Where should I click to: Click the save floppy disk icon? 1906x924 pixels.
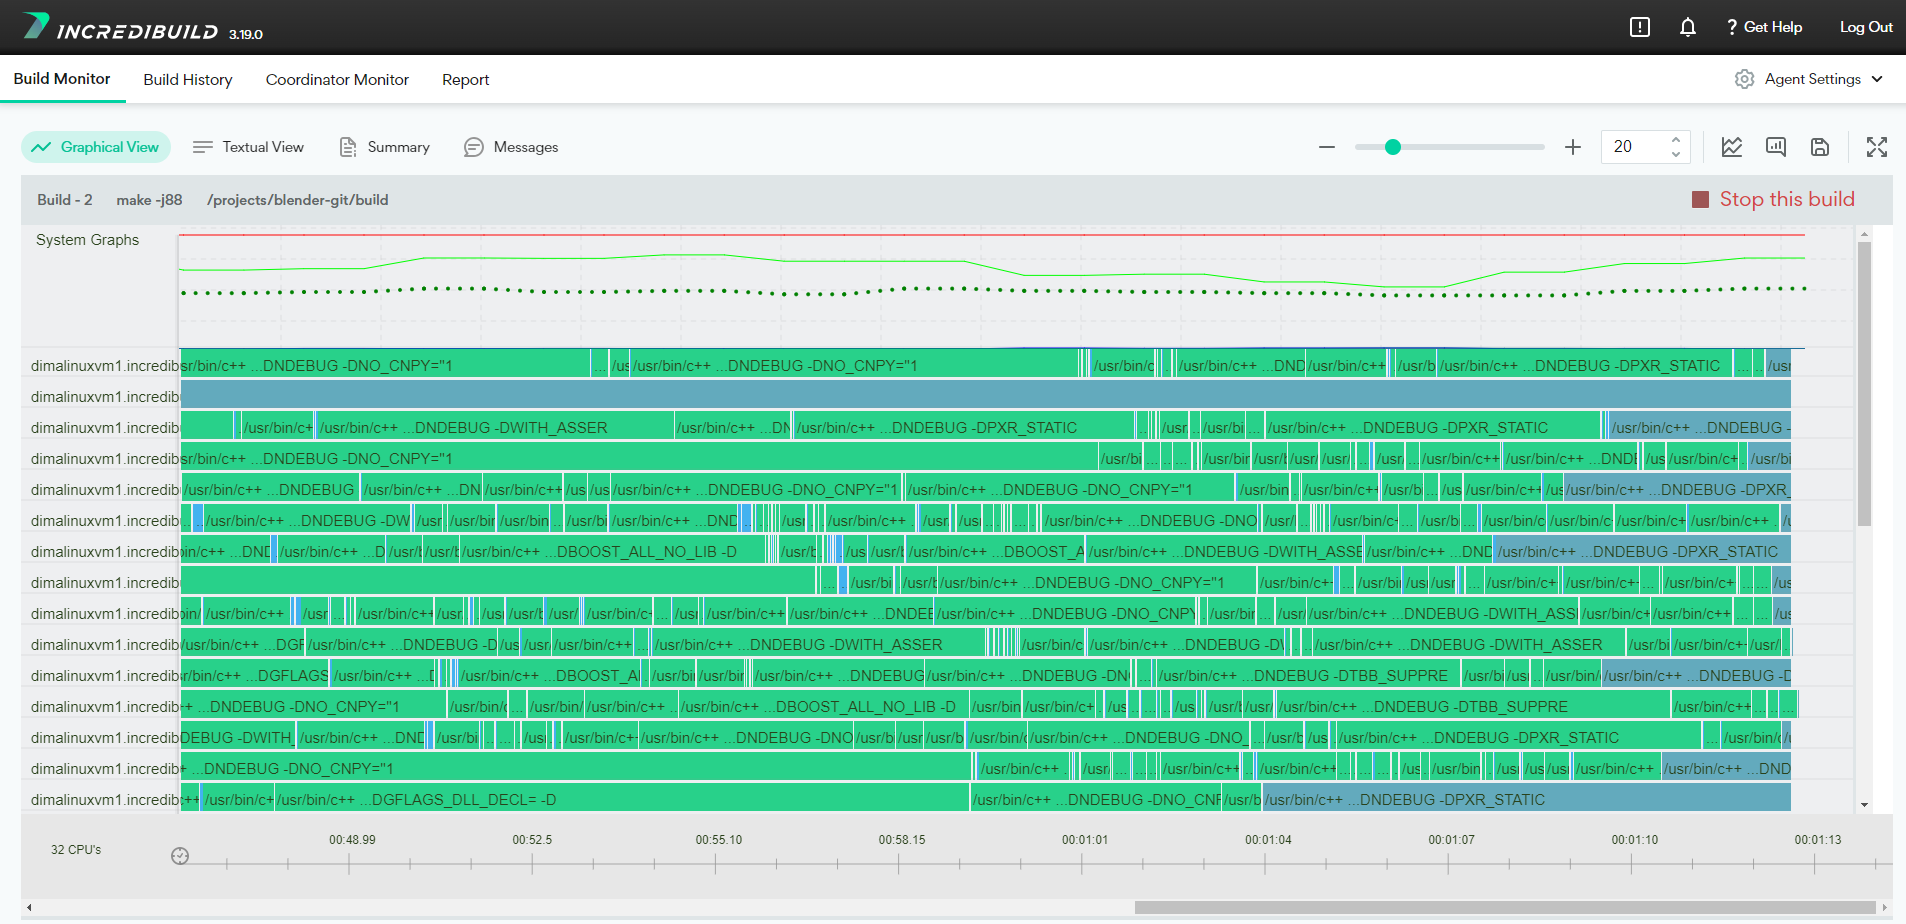(x=1819, y=147)
